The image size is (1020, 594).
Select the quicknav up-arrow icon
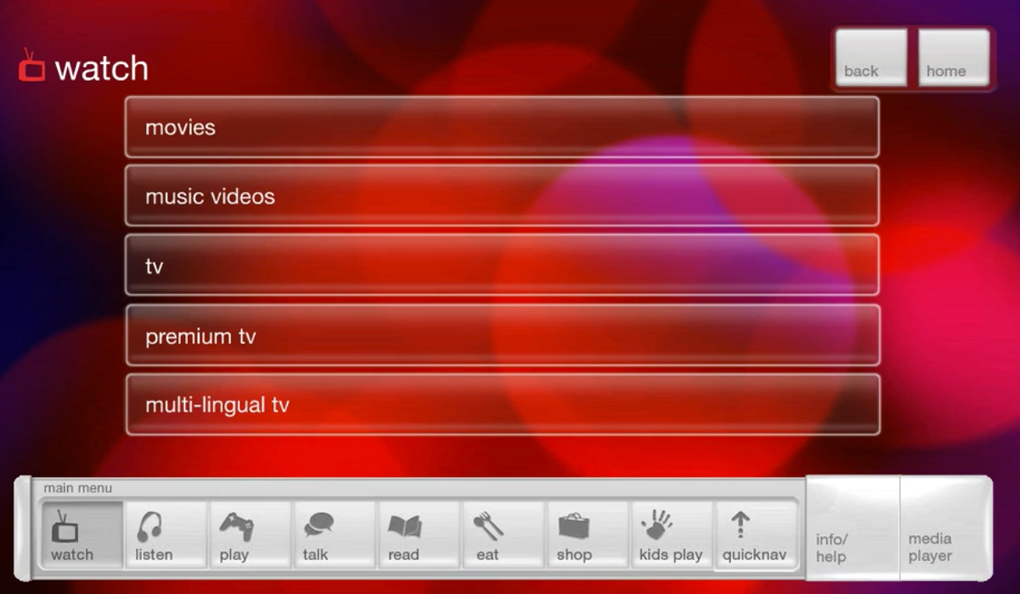(x=756, y=533)
